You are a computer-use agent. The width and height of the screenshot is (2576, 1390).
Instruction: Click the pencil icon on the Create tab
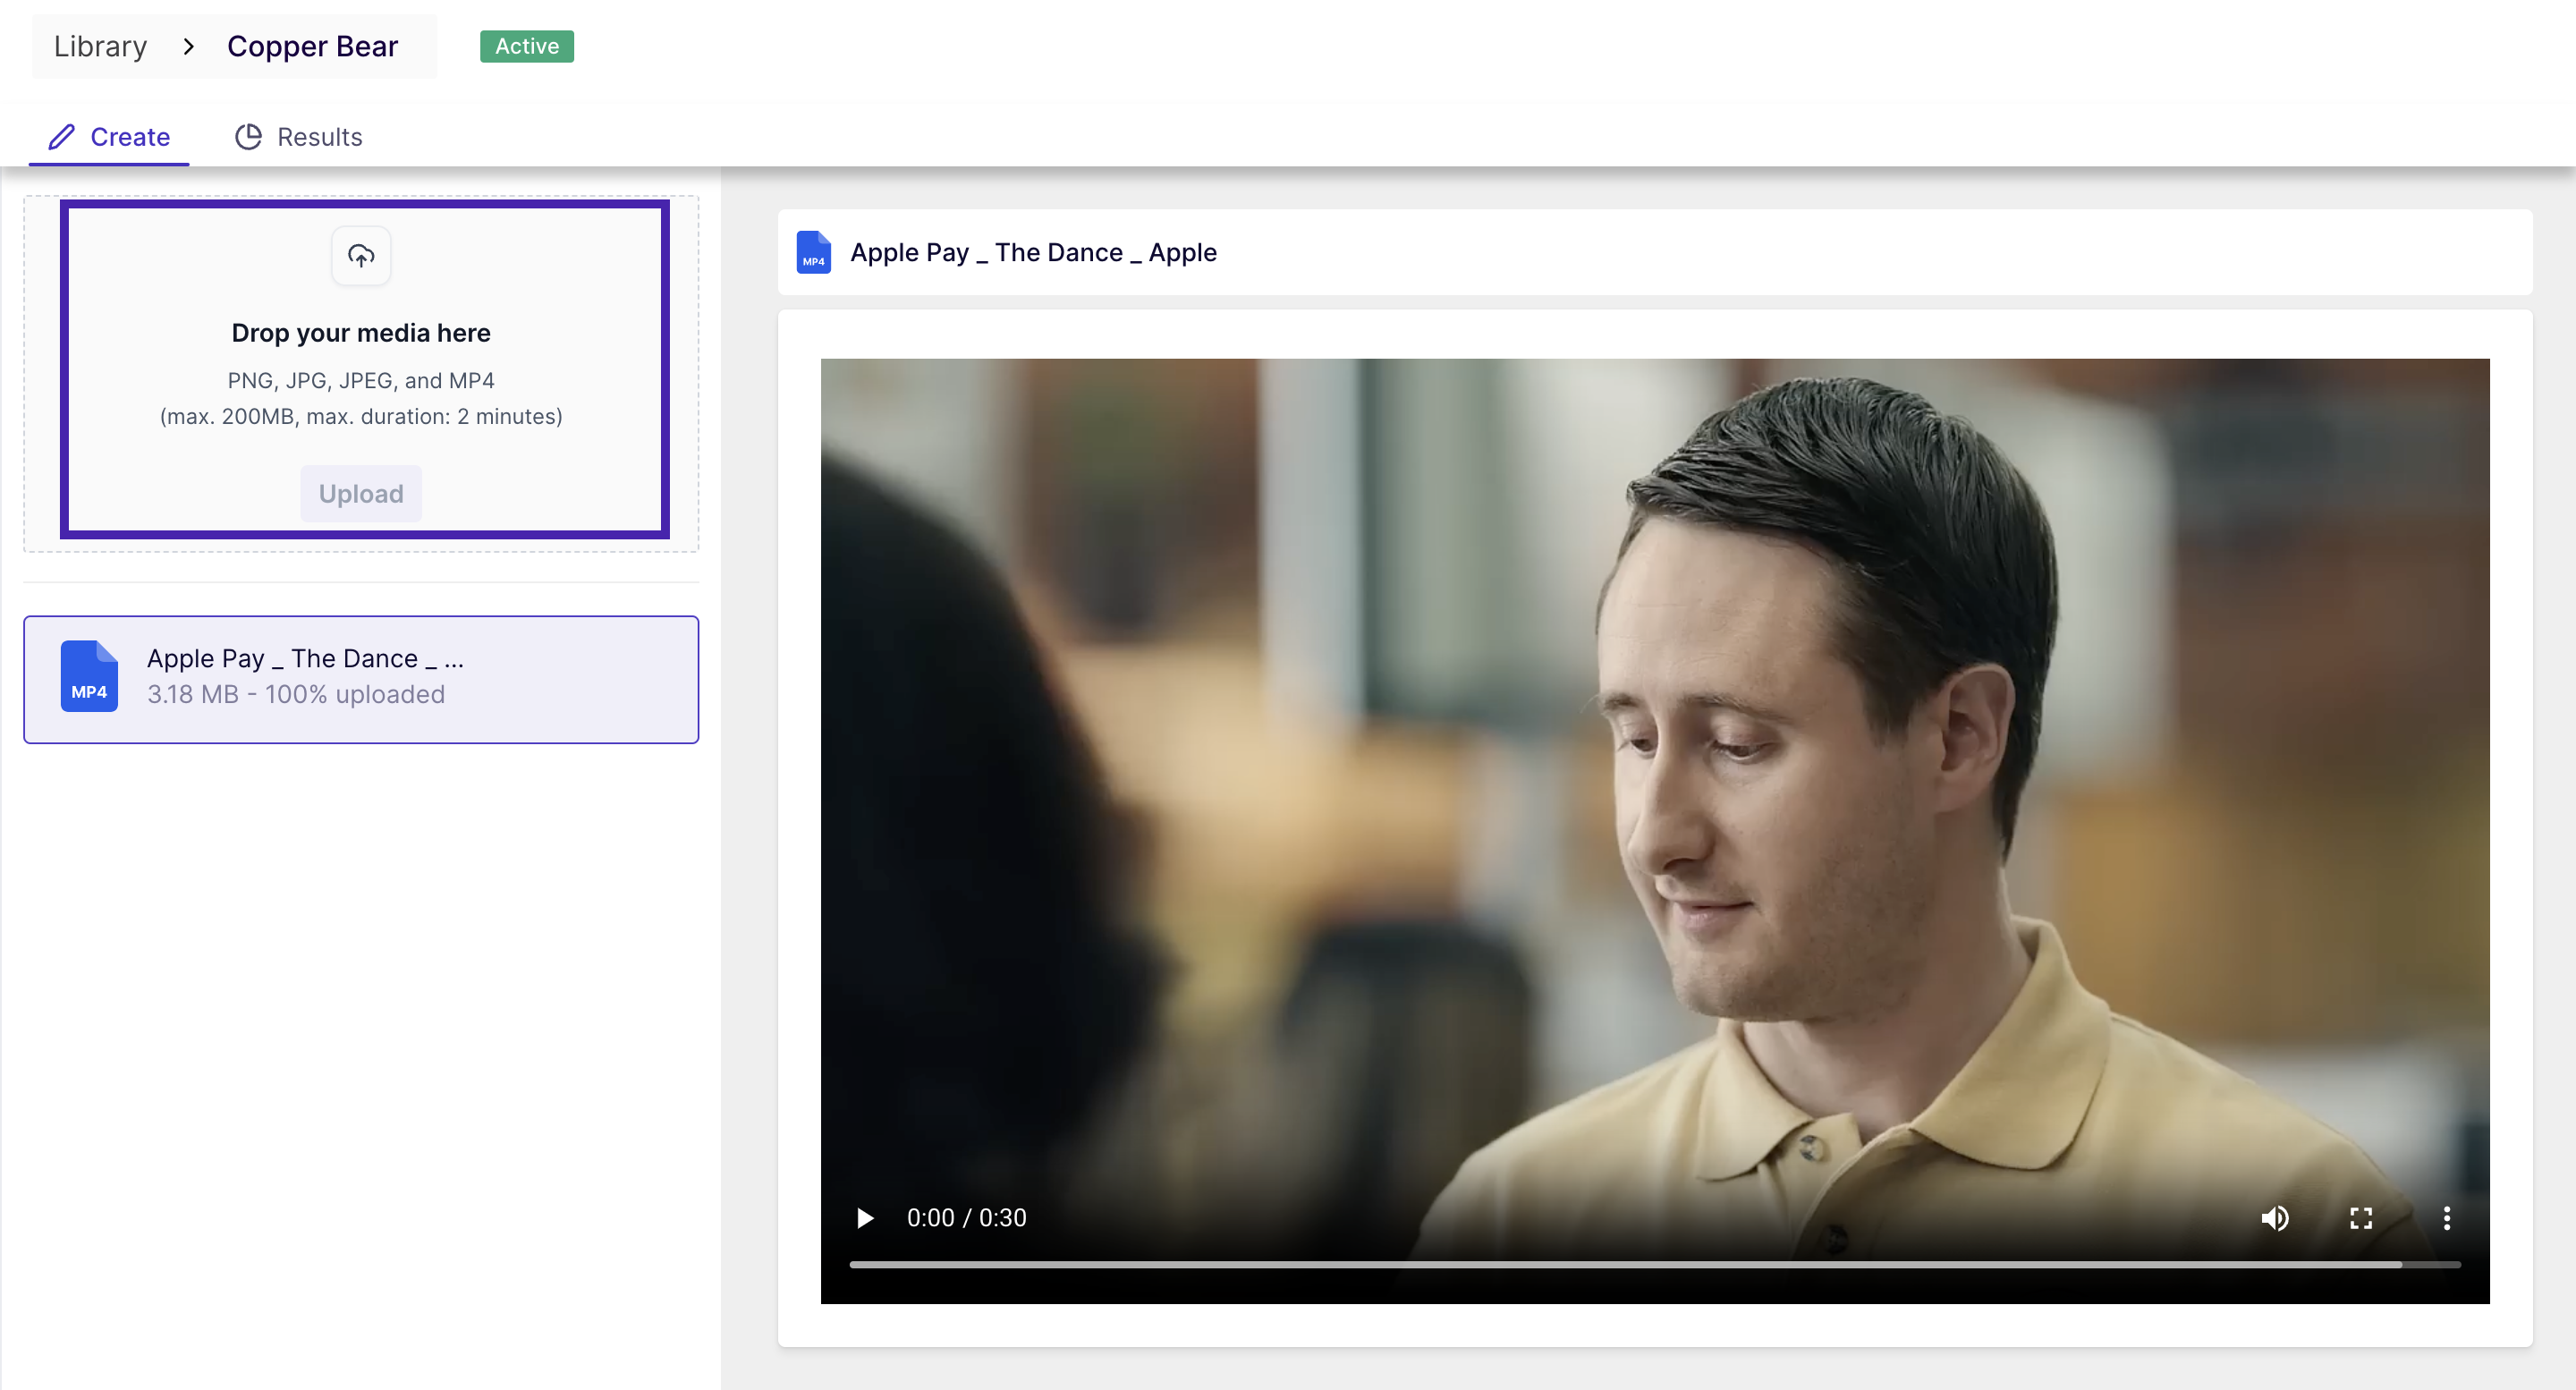click(x=62, y=137)
